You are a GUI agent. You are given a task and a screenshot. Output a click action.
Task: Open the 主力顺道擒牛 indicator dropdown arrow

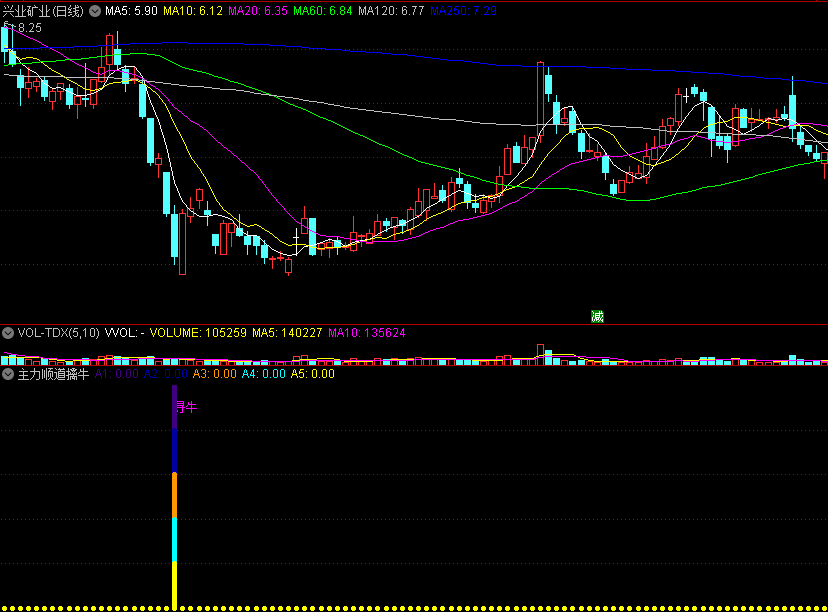(x=8, y=374)
